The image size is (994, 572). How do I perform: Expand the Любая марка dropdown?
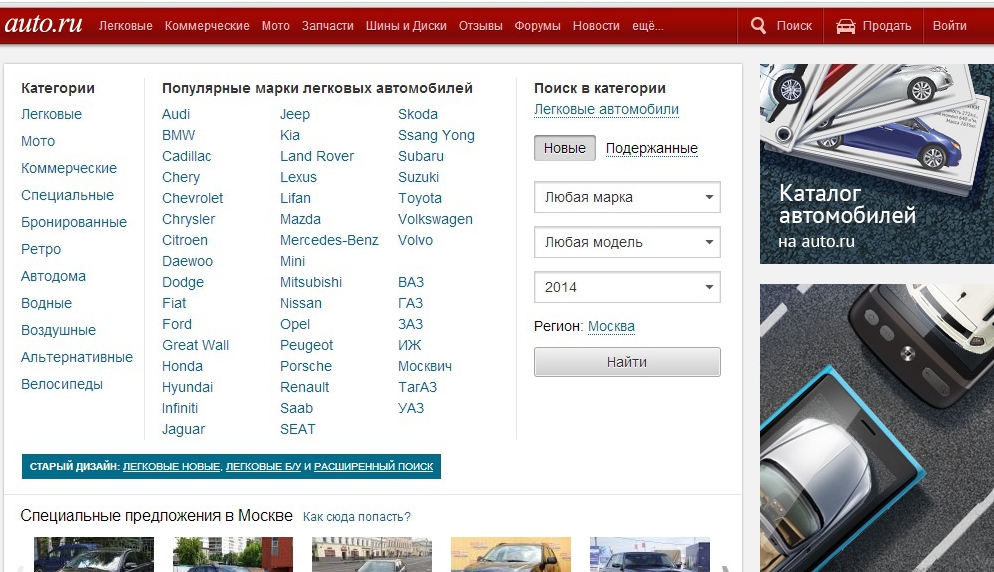click(x=627, y=198)
